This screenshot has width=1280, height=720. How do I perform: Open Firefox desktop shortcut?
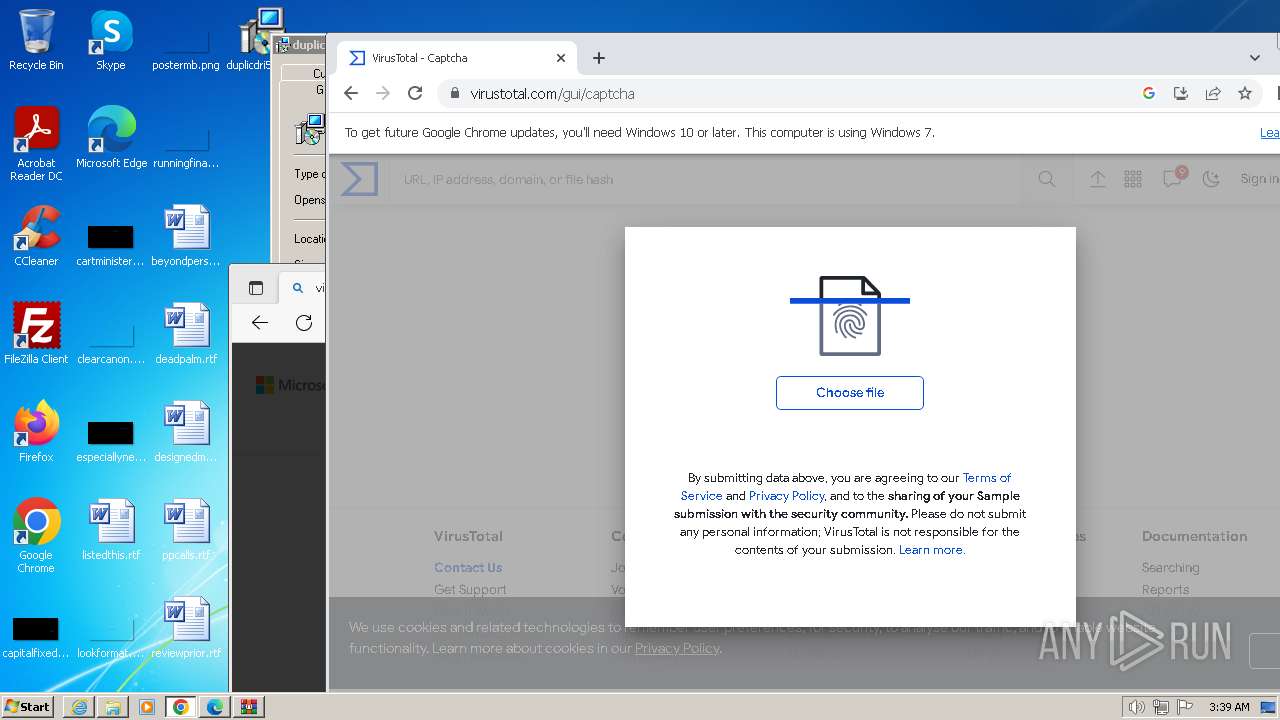pyautogui.click(x=36, y=432)
